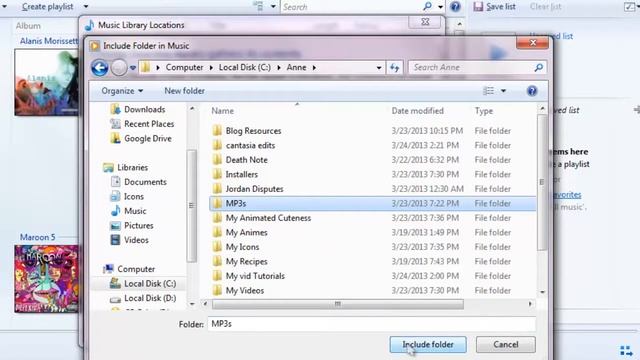The width and height of the screenshot is (640, 360).
Task: Open the Organize dropdown menu
Action: pos(122,91)
